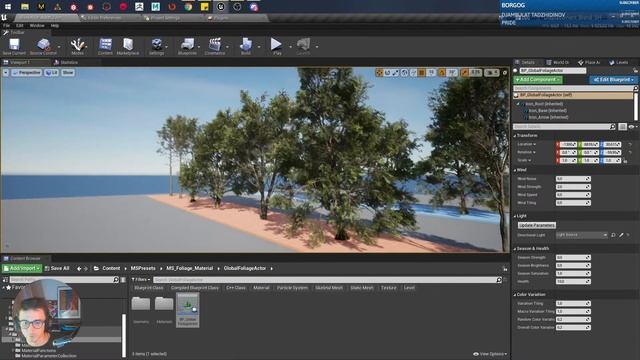This screenshot has width=640, height=360.
Task: Click the details property matrix grid icon
Action: pyautogui.click(x=622, y=127)
